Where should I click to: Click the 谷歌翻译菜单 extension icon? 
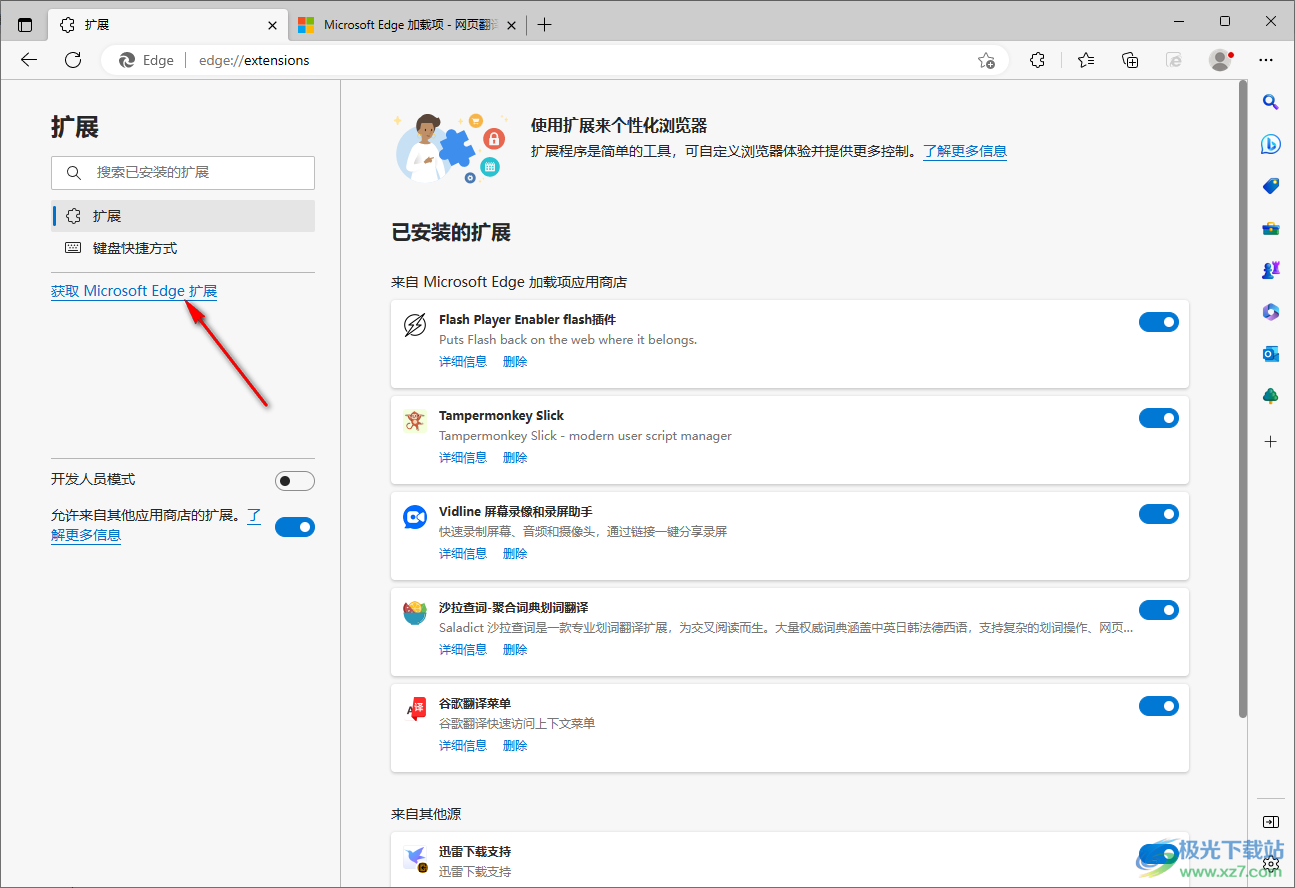pos(414,709)
